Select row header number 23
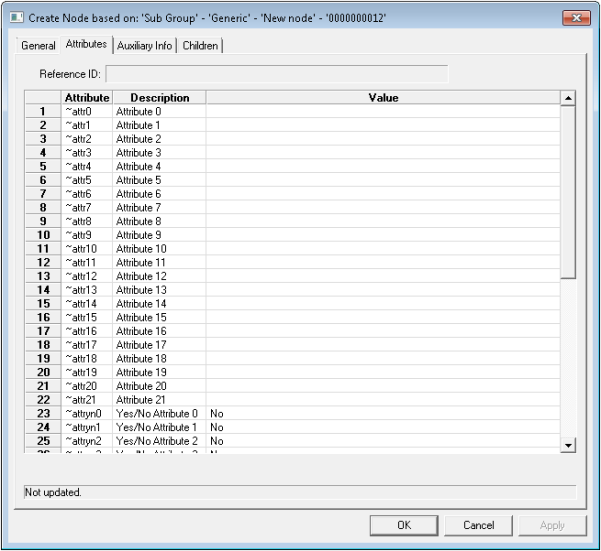The height and width of the screenshot is (551, 601). (43, 413)
